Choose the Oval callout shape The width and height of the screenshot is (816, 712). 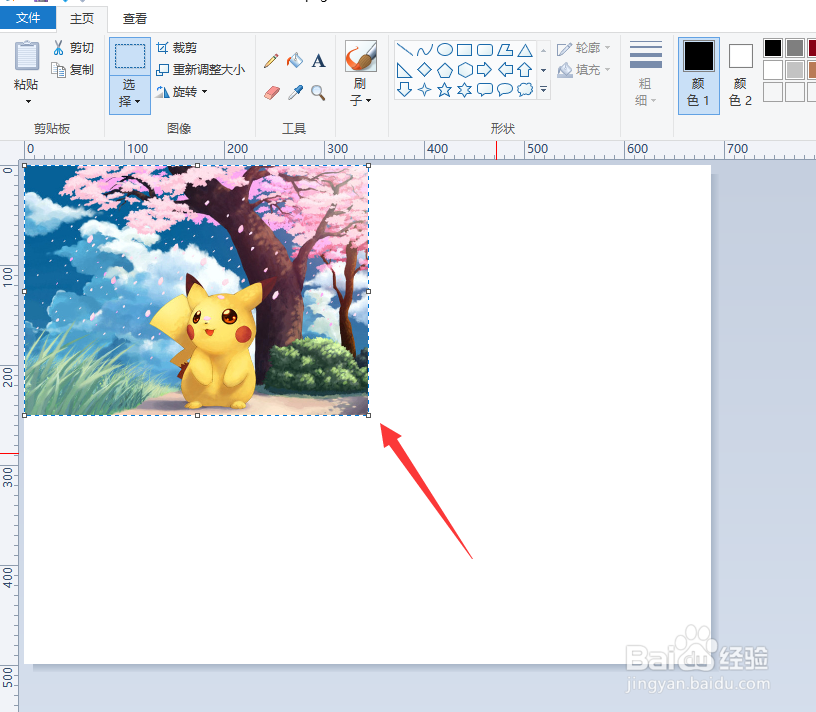point(505,90)
